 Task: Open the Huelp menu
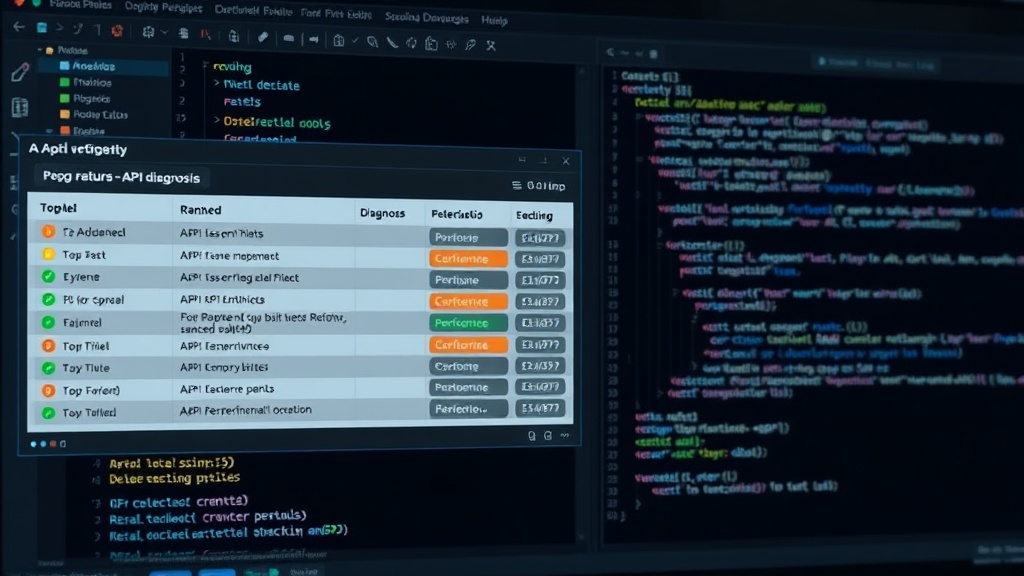494,20
